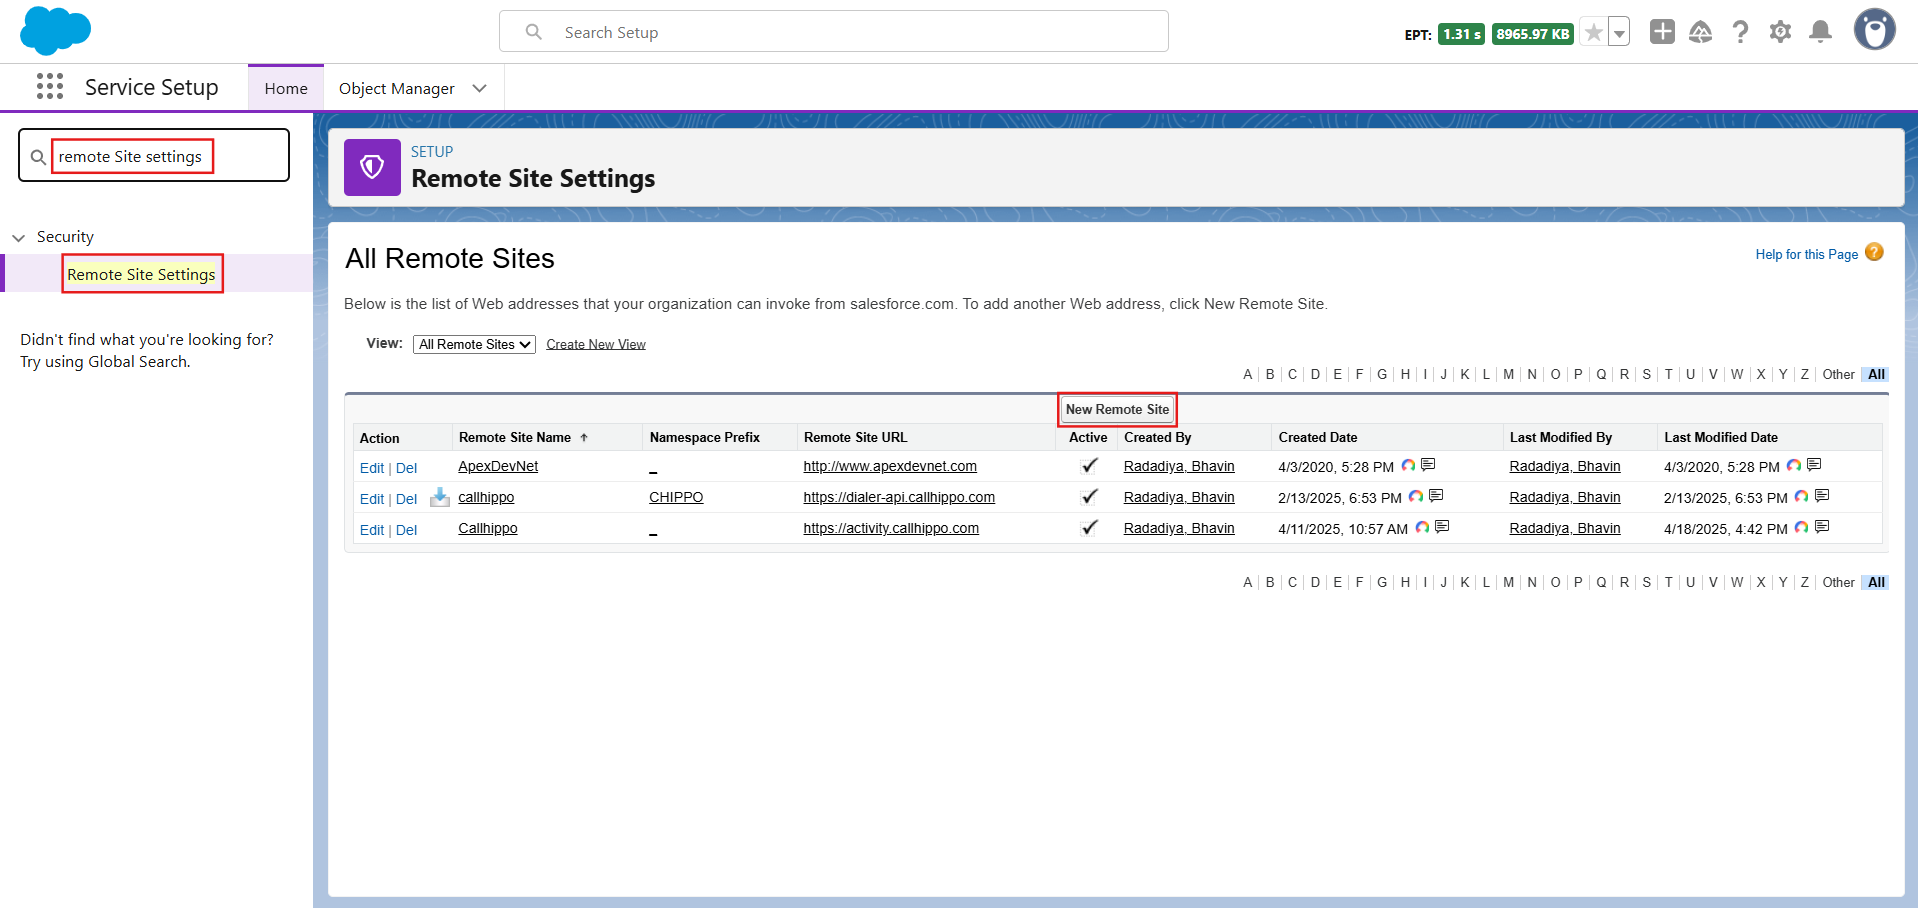This screenshot has width=1918, height=908.
Task: Click the sort arrow beside Remote Site Name
Action: click(x=584, y=437)
